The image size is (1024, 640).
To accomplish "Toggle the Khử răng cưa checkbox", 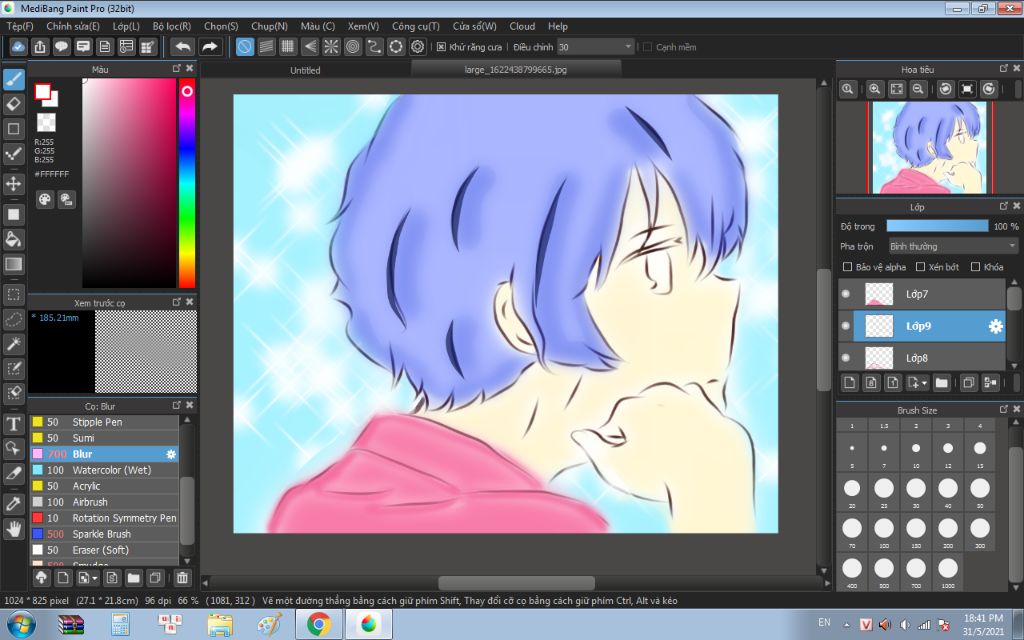I will pyautogui.click(x=441, y=47).
